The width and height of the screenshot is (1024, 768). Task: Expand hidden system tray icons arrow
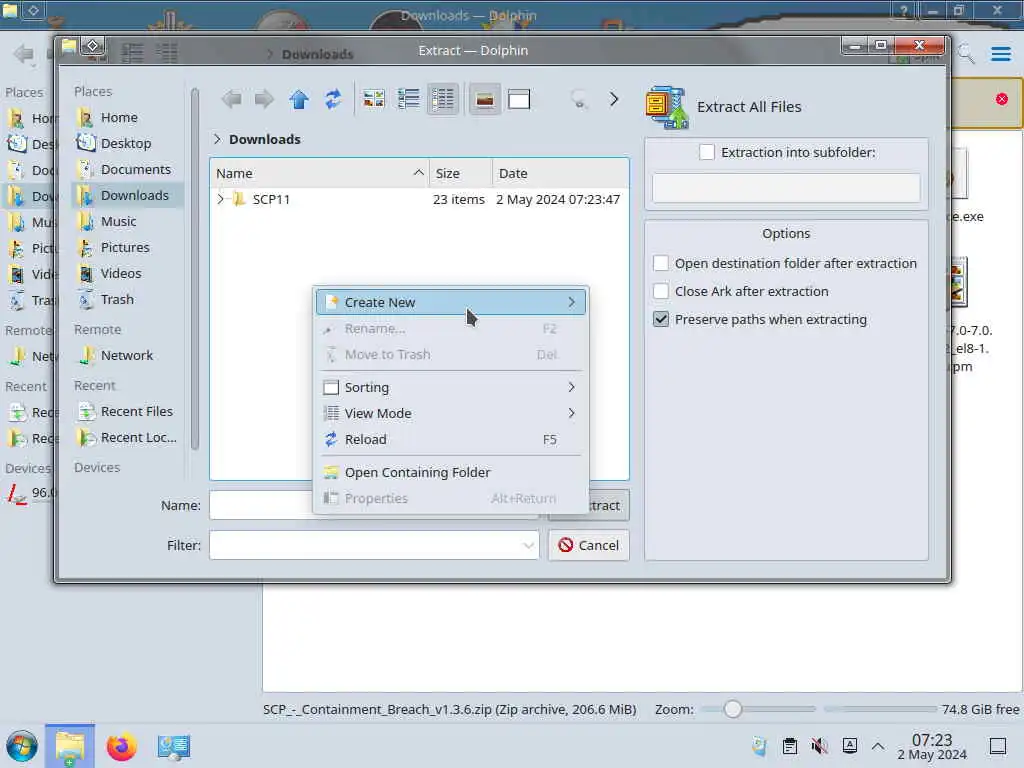[878, 746]
